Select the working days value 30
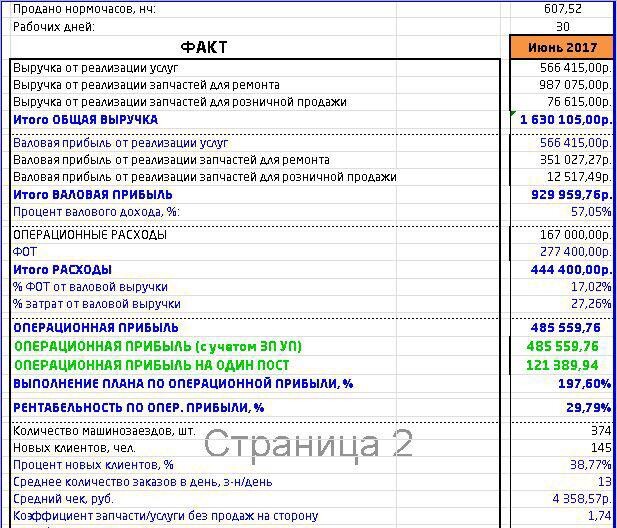 (x=563, y=27)
